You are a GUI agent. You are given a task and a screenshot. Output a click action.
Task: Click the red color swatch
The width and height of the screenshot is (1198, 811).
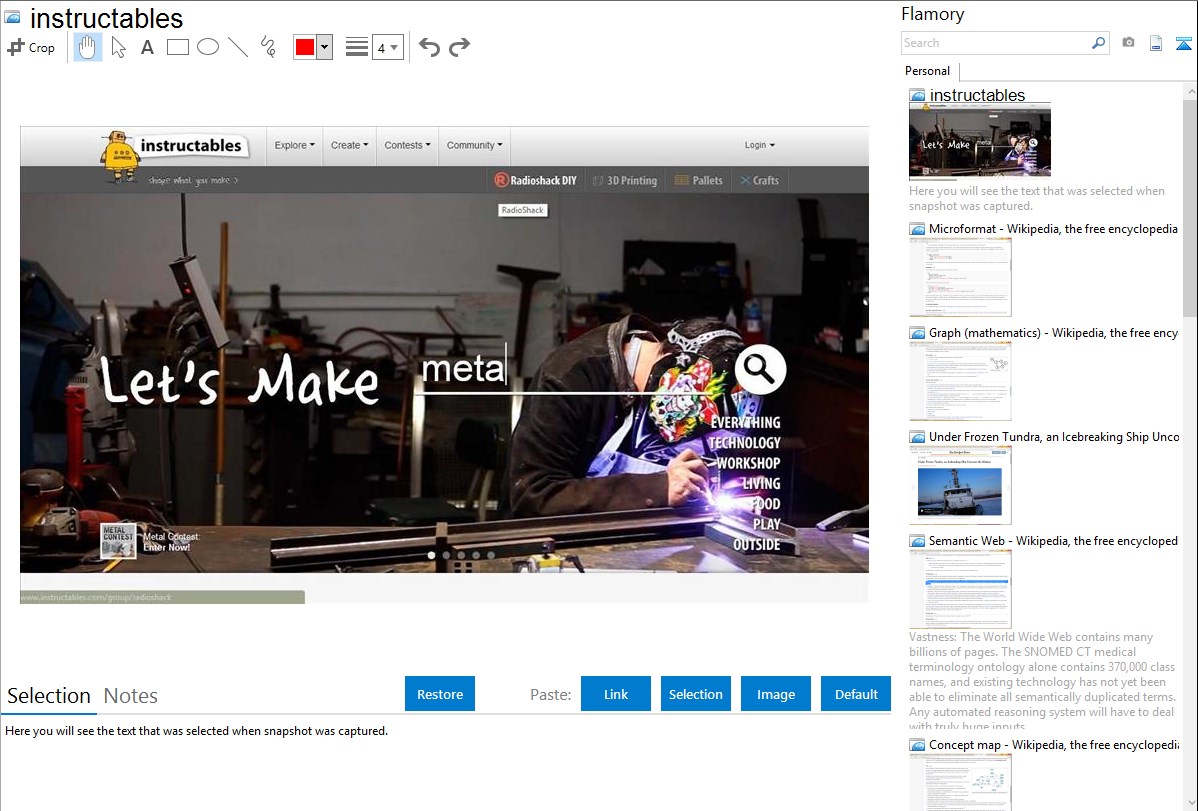coord(304,47)
